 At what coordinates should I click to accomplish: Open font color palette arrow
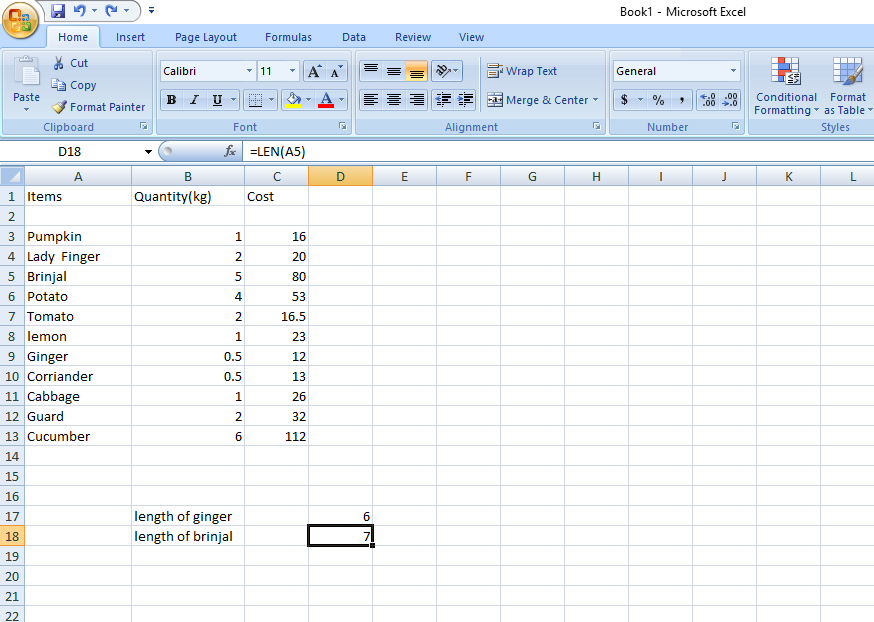tap(342, 100)
